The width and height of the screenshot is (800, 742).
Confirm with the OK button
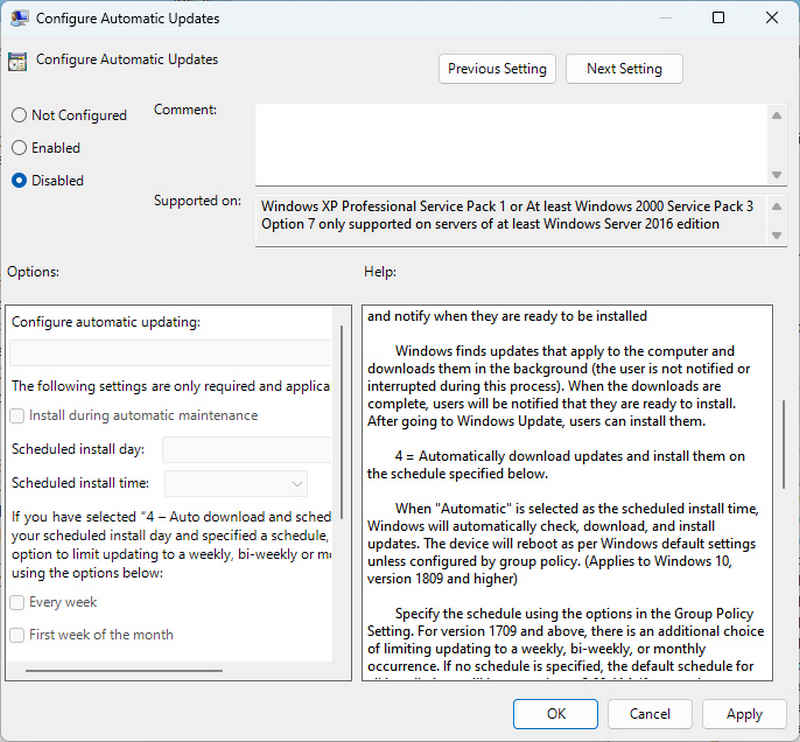coord(556,713)
